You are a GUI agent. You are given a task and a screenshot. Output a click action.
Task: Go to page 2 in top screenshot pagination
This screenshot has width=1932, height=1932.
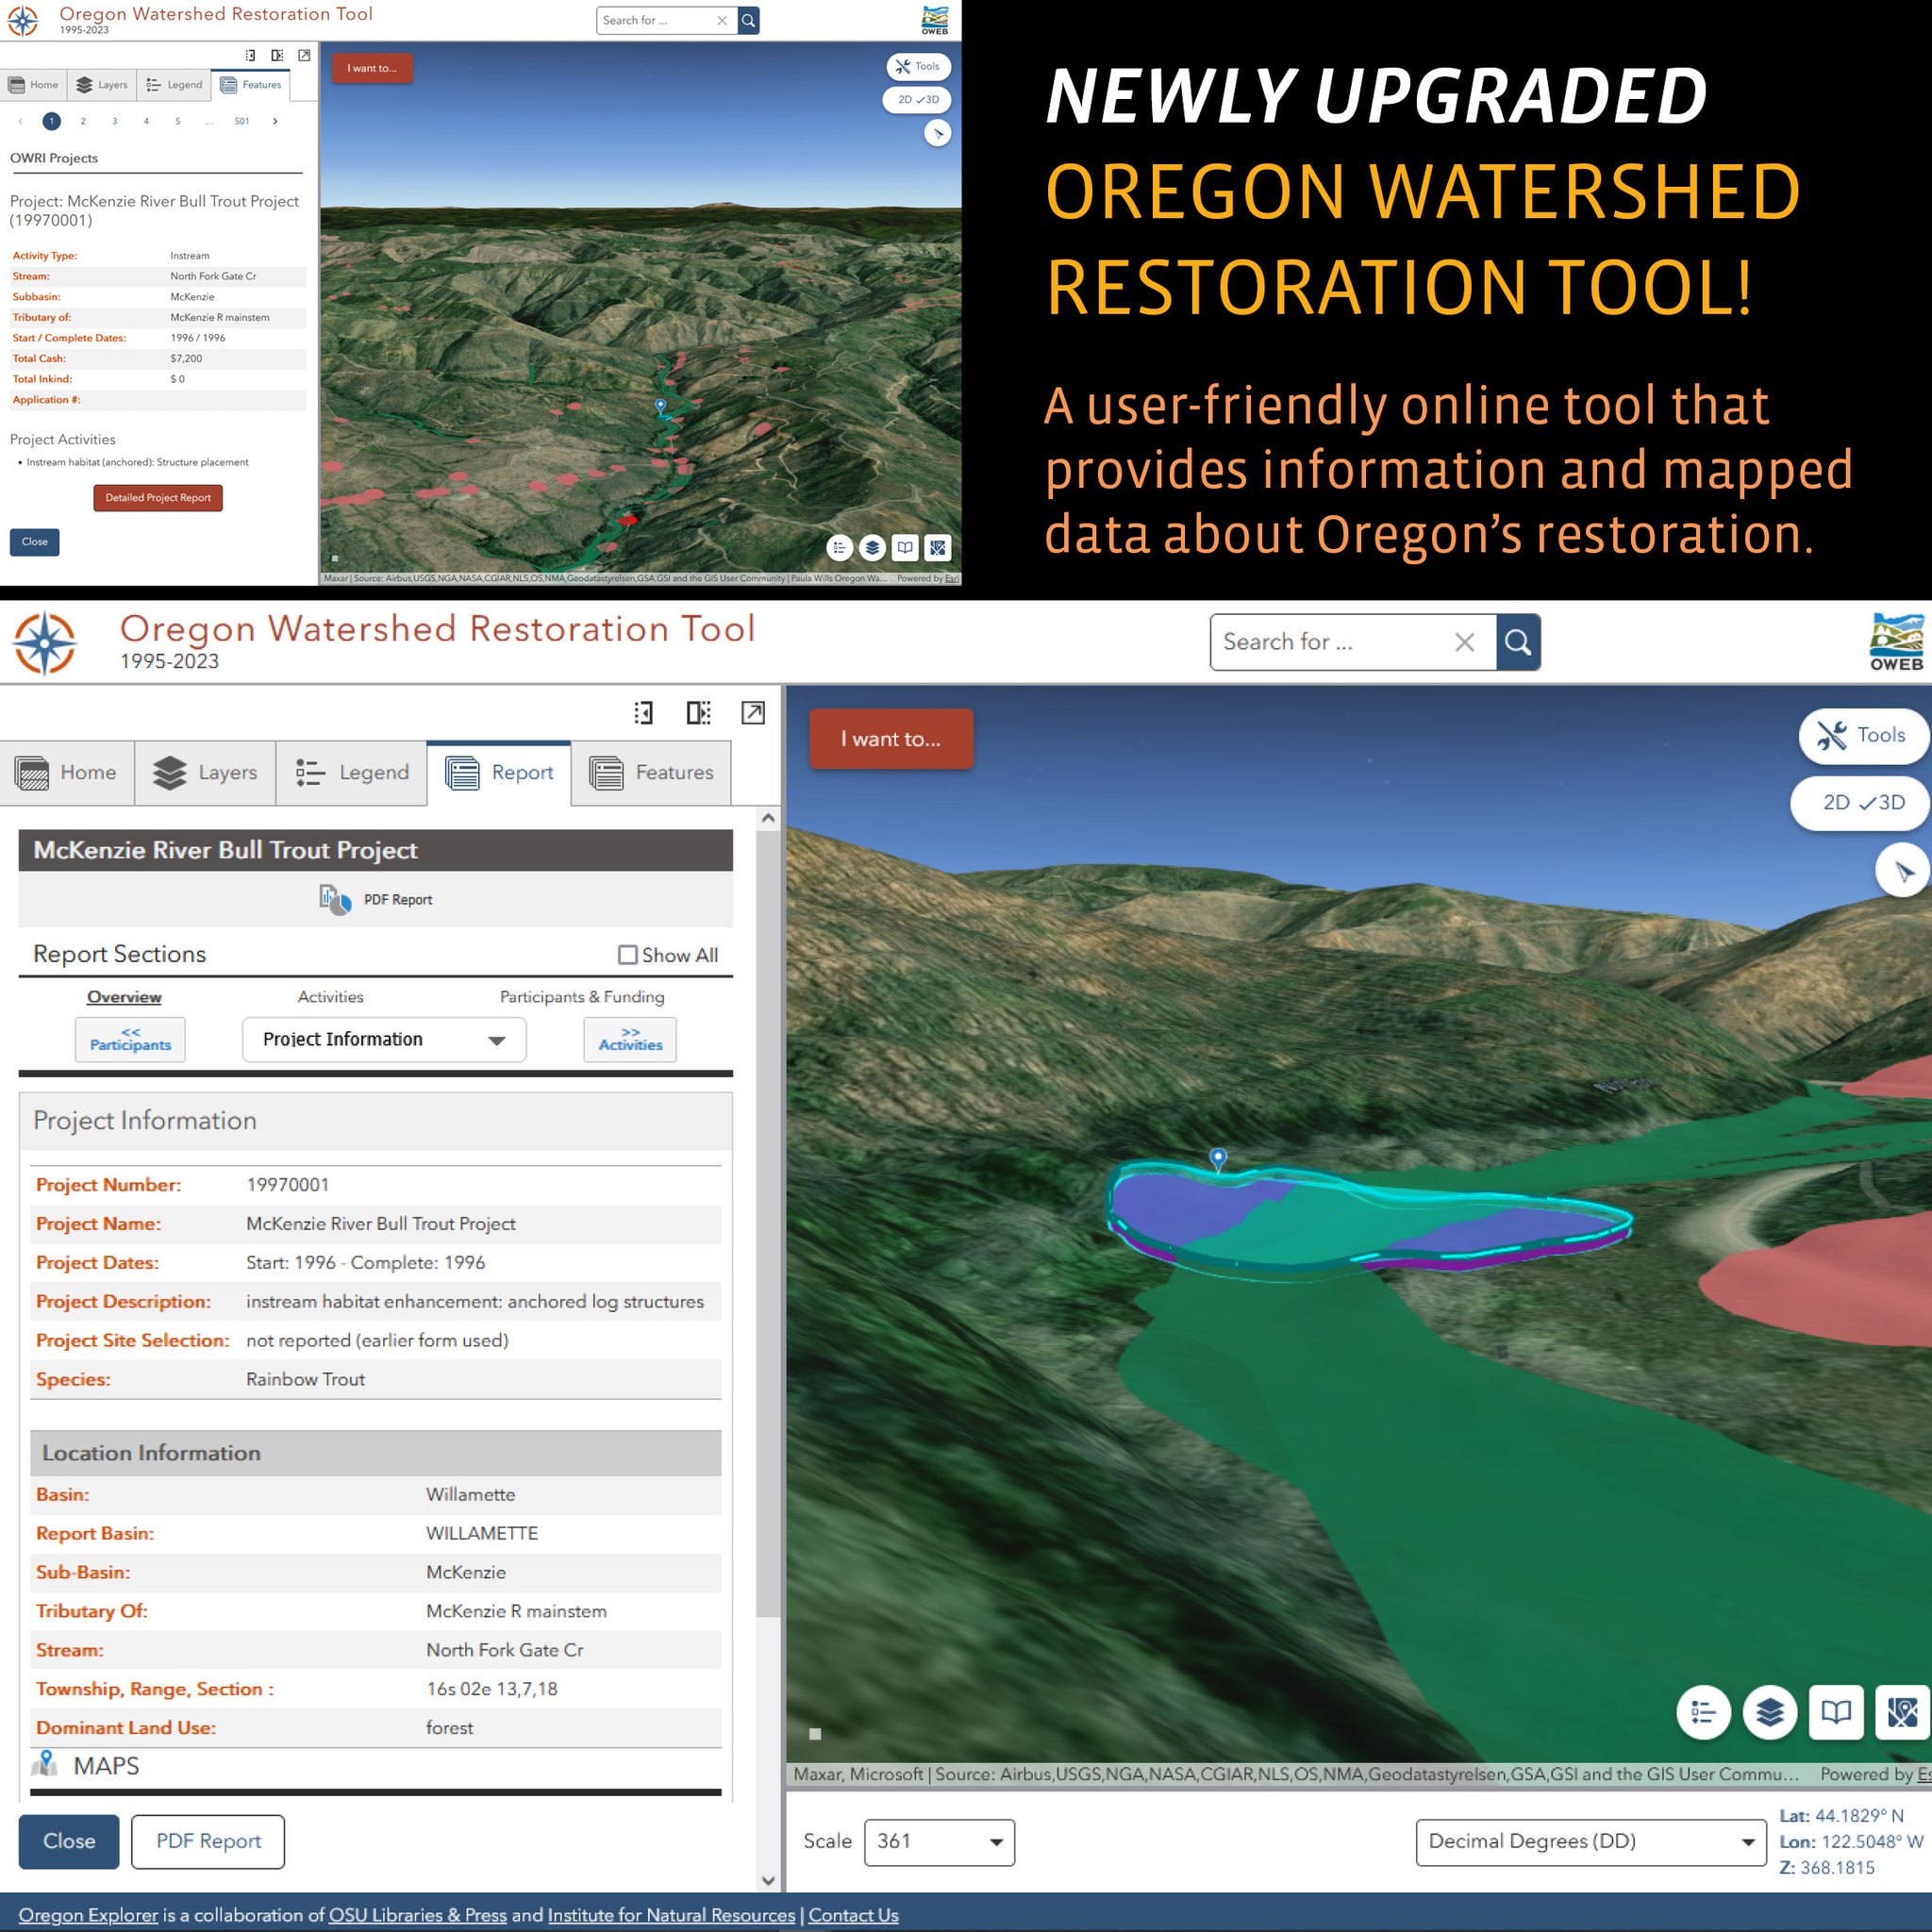pyautogui.click(x=83, y=121)
